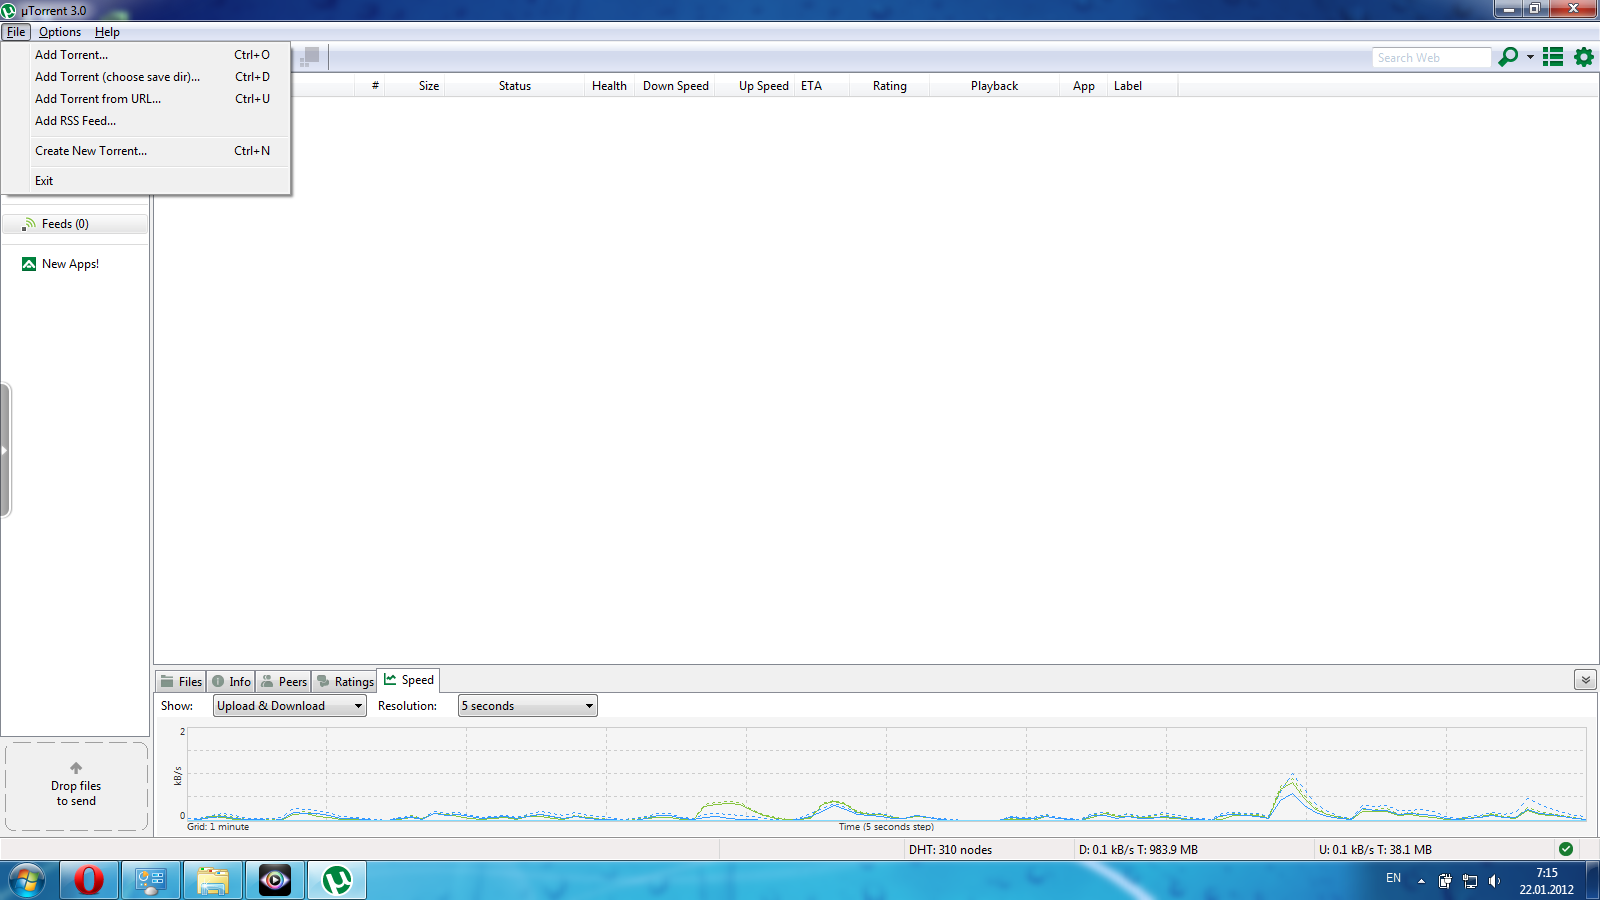The image size is (1600, 900).
Task: Click the volume speaker tray icon
Action: tap(1494, 881)
